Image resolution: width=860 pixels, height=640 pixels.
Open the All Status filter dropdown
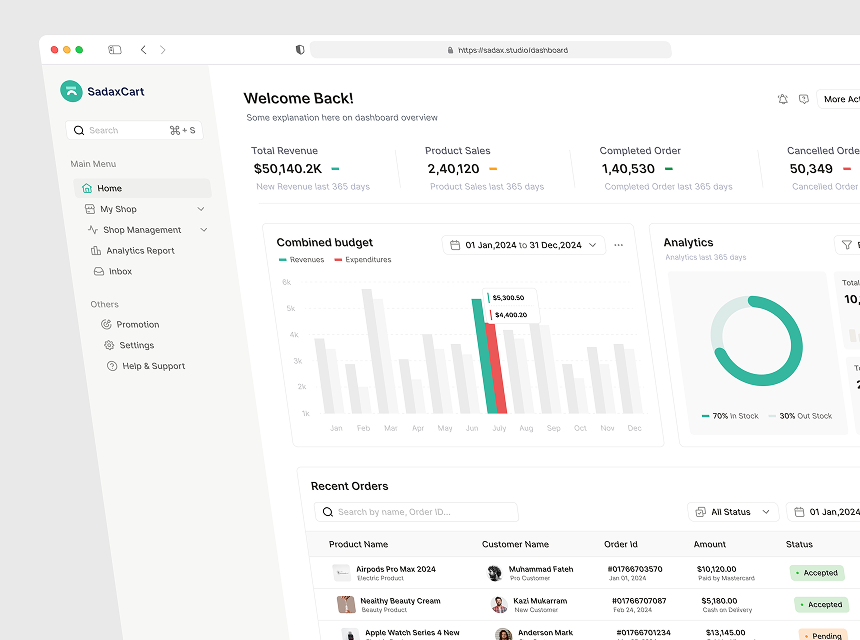pyautogui.click(x=733, y=512)
